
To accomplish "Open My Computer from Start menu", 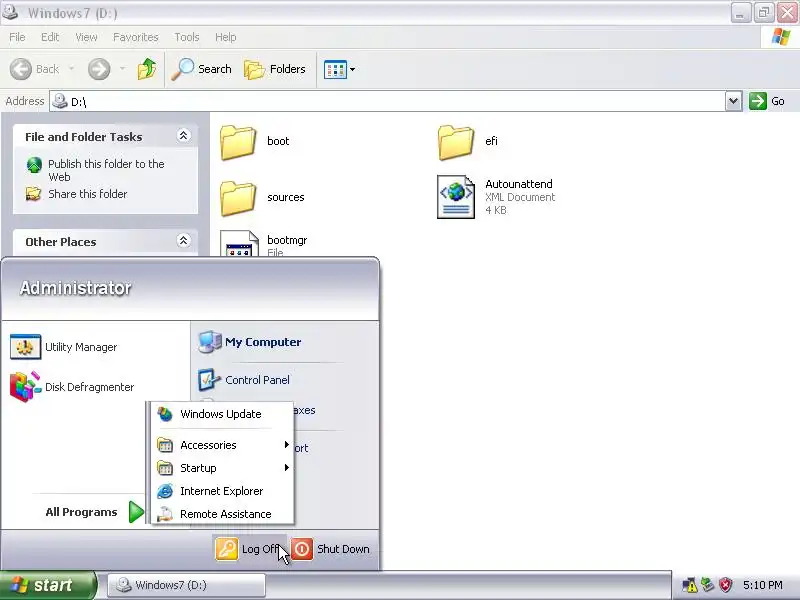I will click(x=250, y=342).
